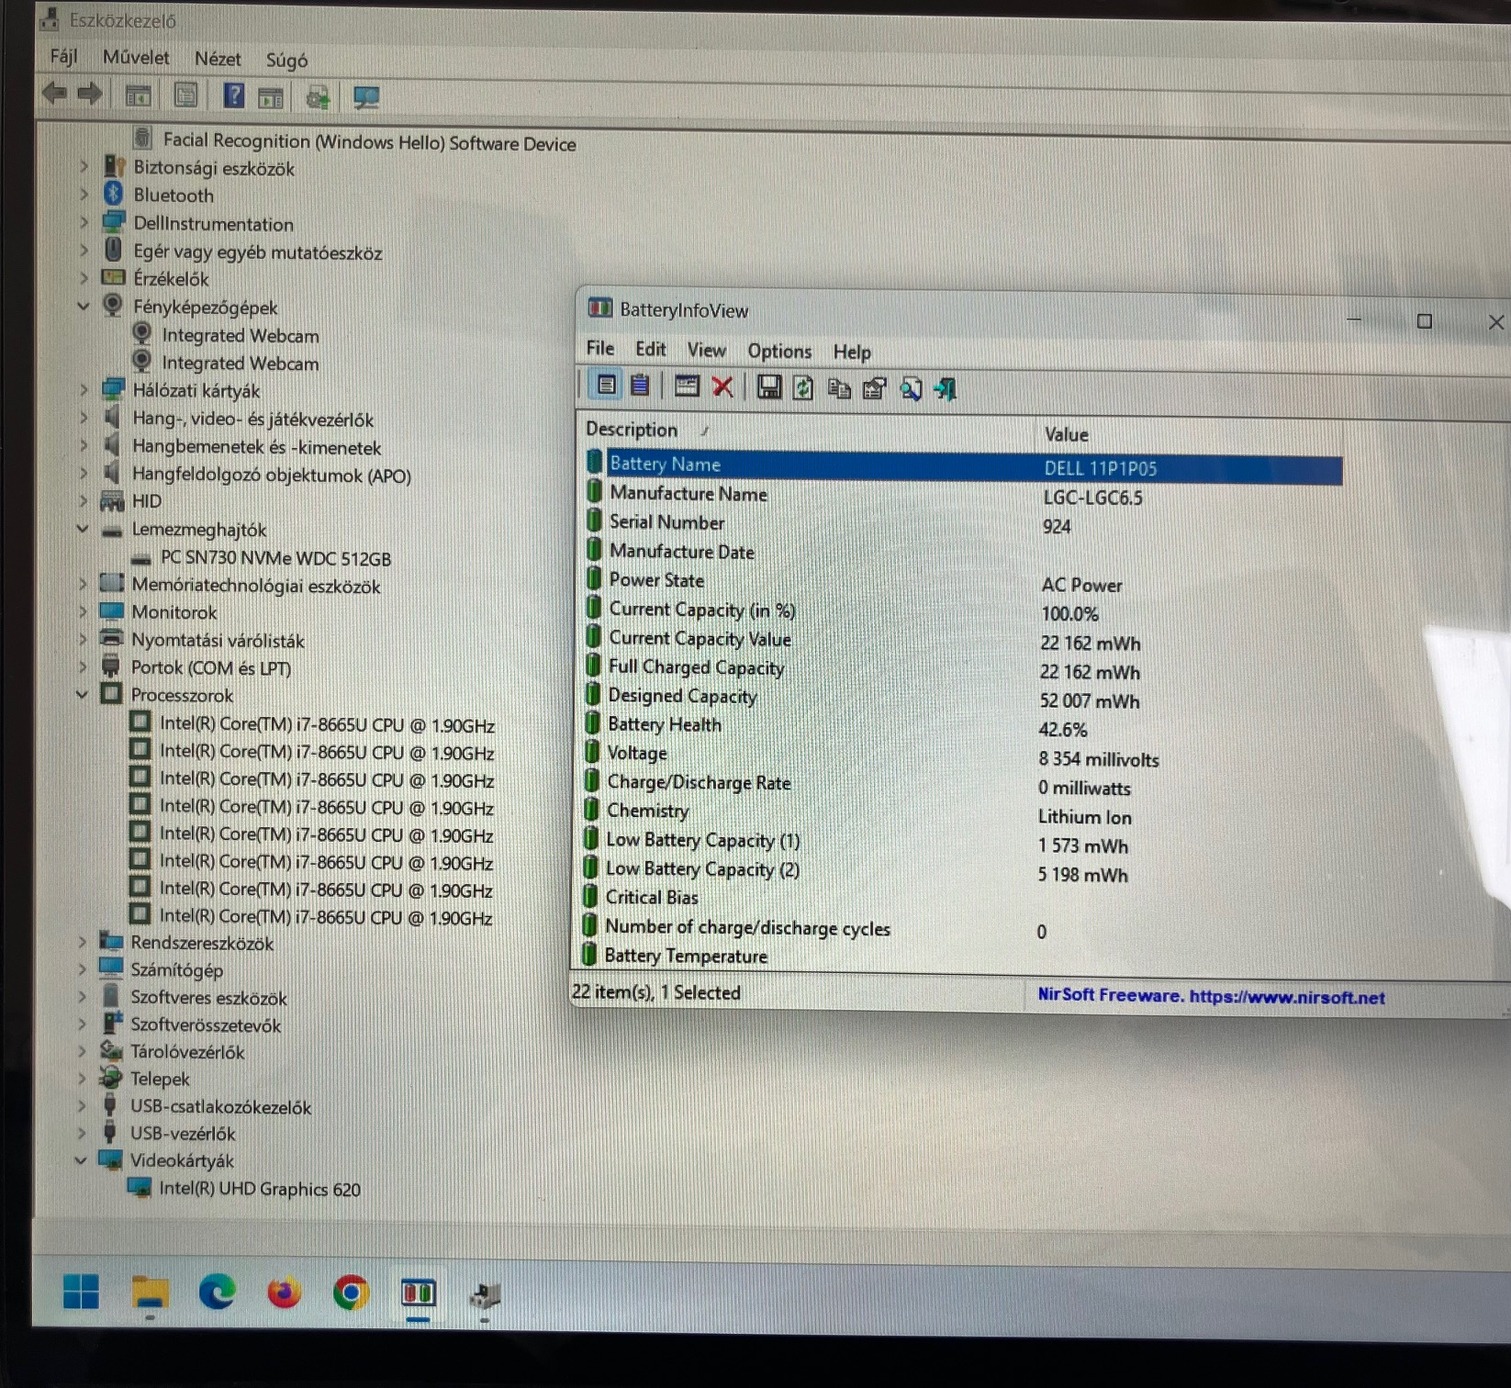Screen dimensions: 1511x1388
Task: Toggle action pane icon in Eszközkezelő toolbar
Action: click(270, 97)
